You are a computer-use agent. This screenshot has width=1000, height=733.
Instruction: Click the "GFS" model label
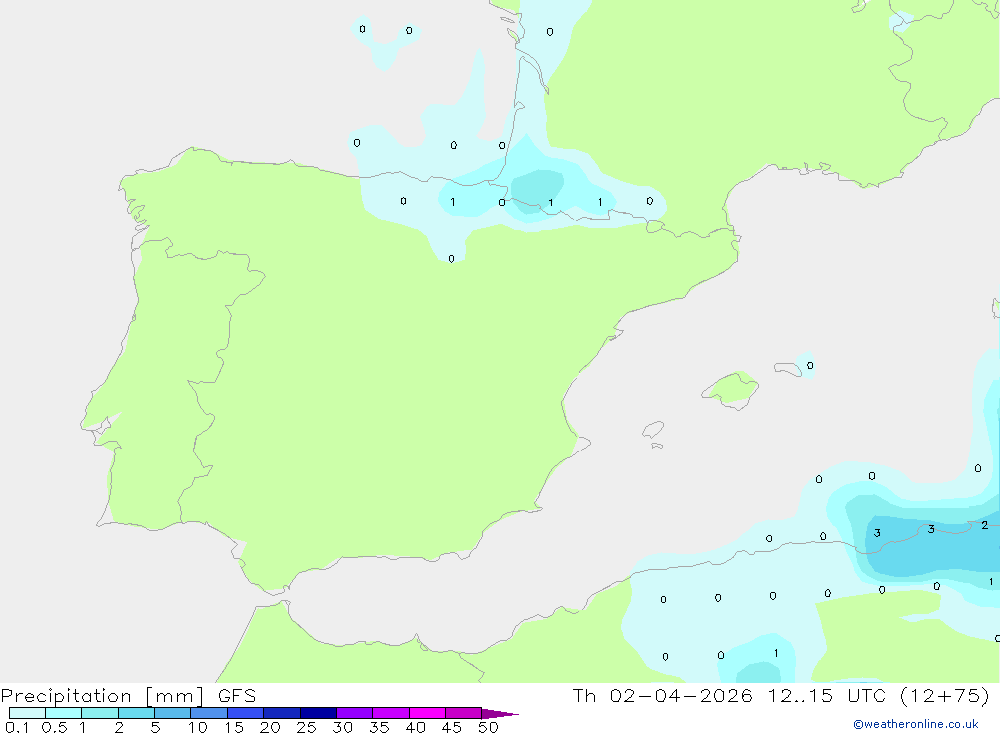237,696
